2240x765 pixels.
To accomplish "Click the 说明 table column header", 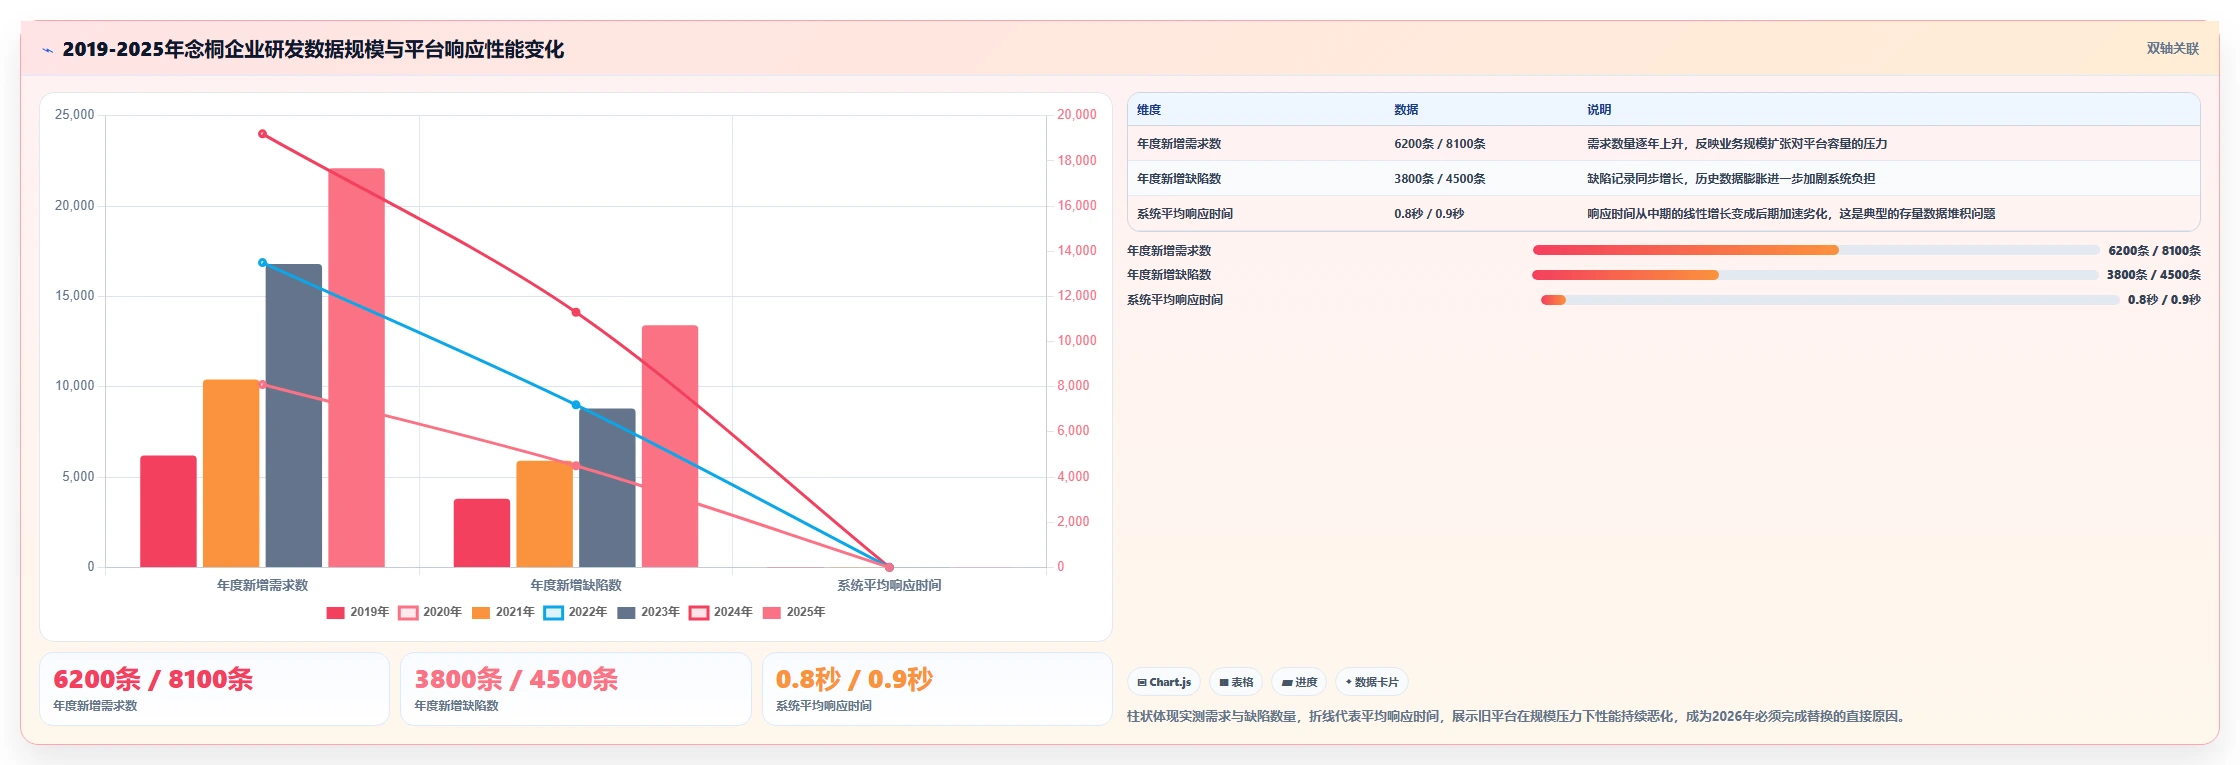I will 1599,110.
